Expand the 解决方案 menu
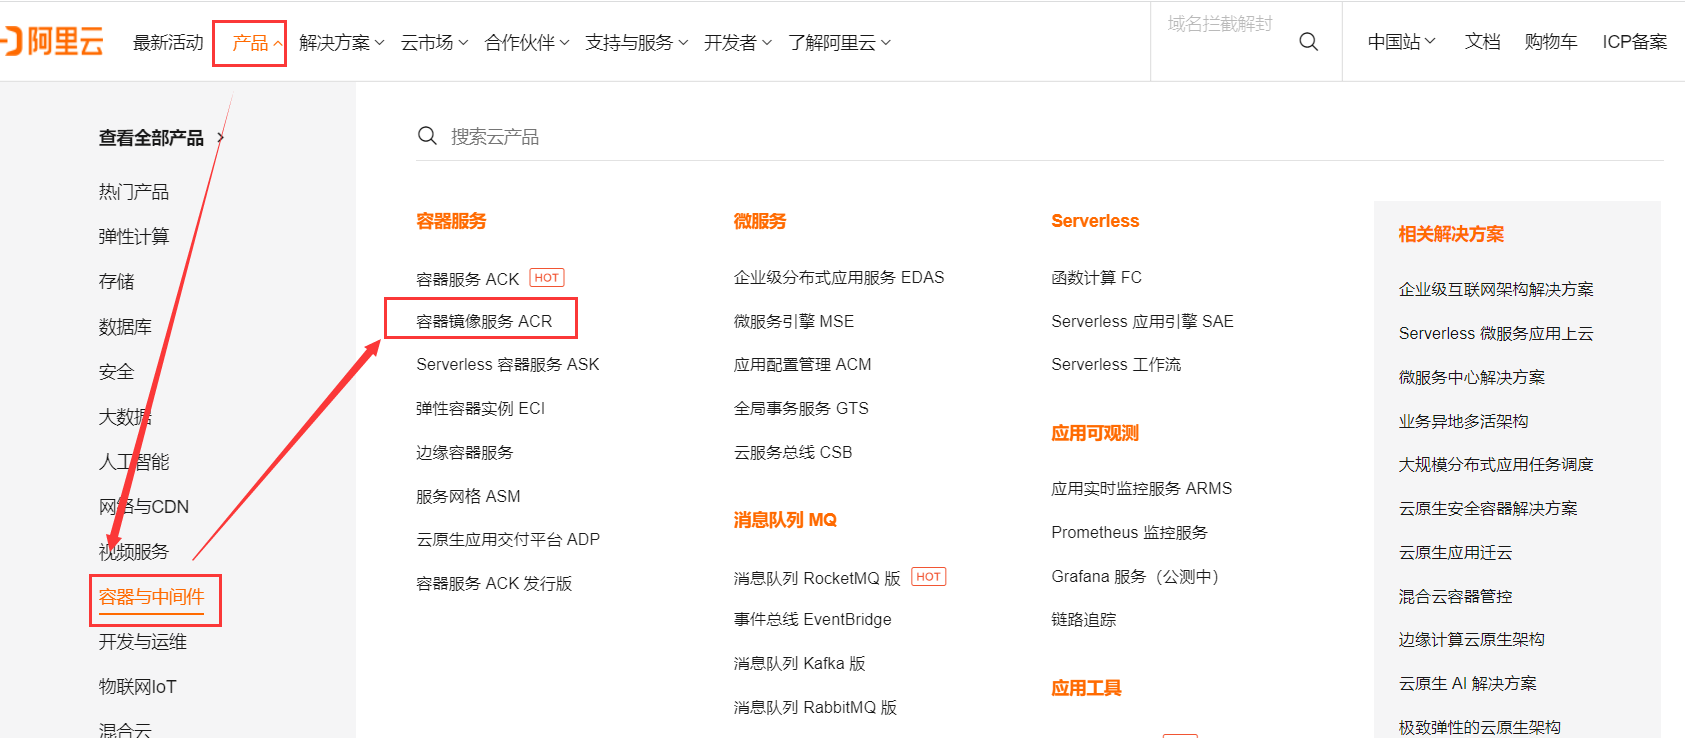This screenshot has width=1685, height=738. coord(341,43)
